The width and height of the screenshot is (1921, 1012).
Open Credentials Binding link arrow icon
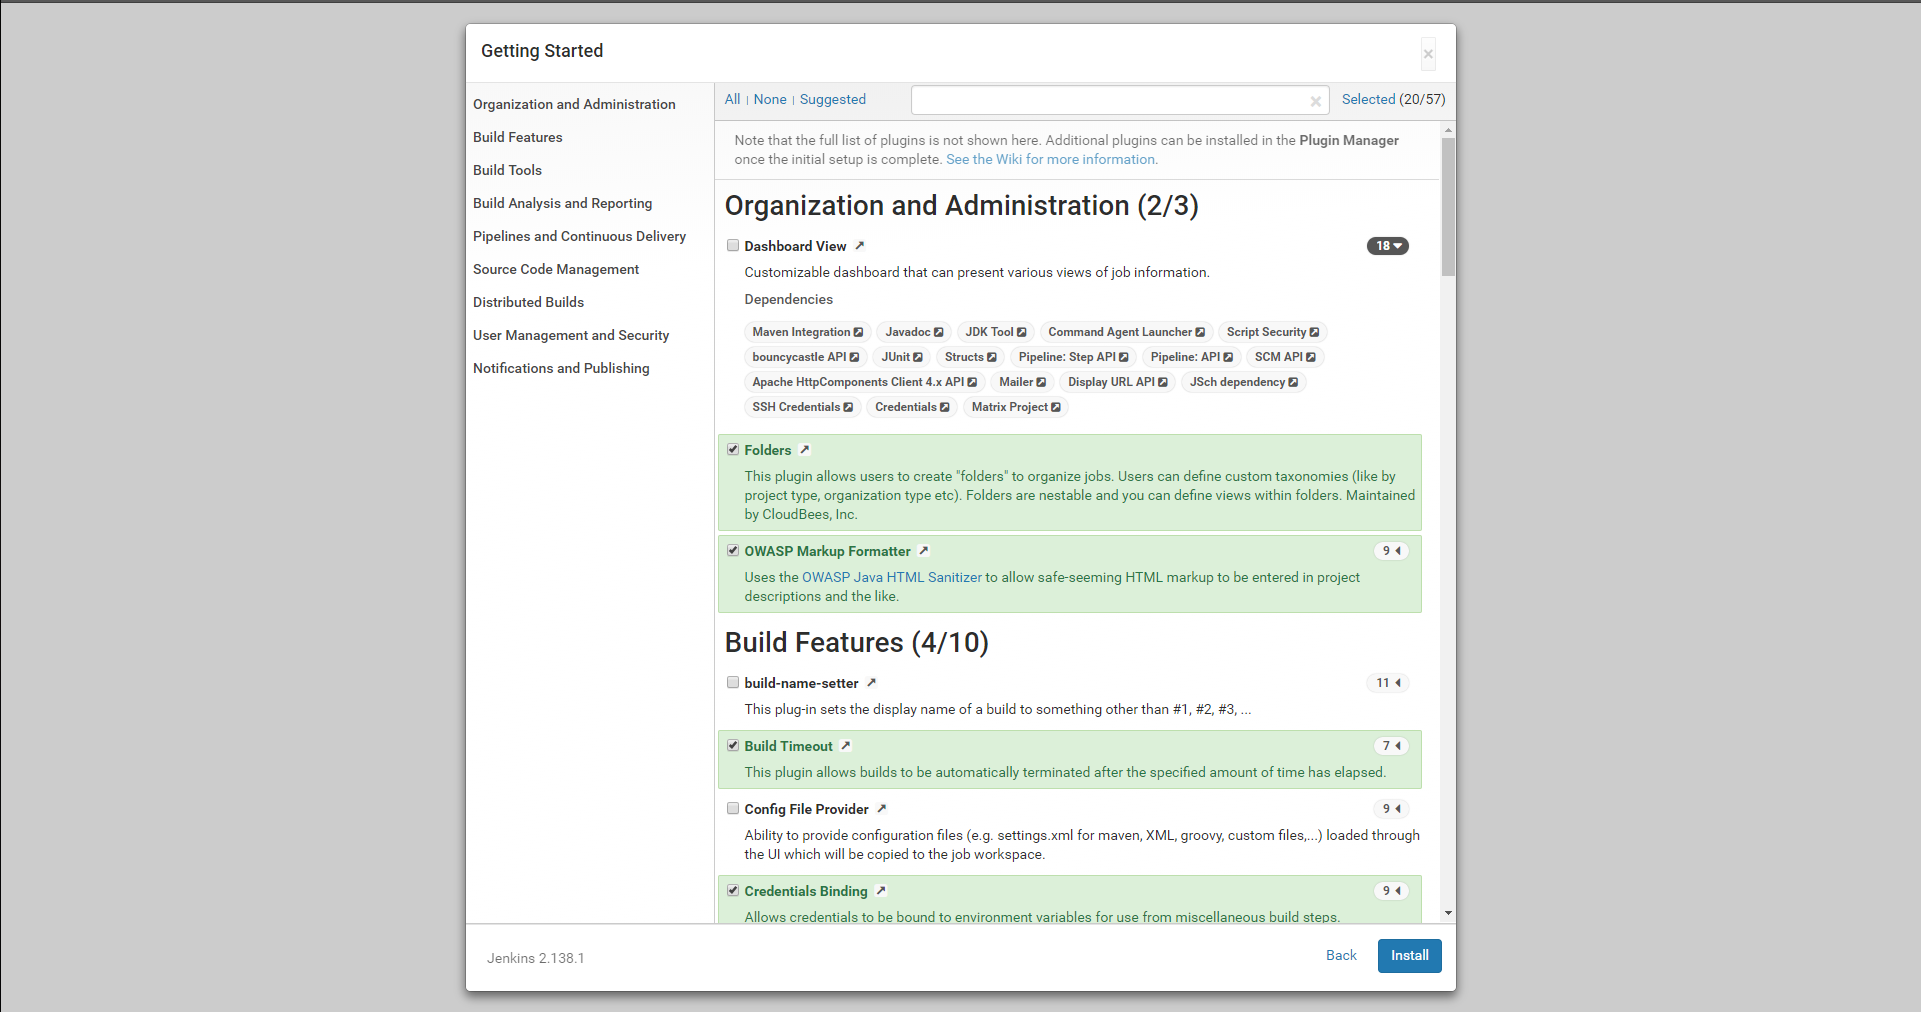click(880, 891)
